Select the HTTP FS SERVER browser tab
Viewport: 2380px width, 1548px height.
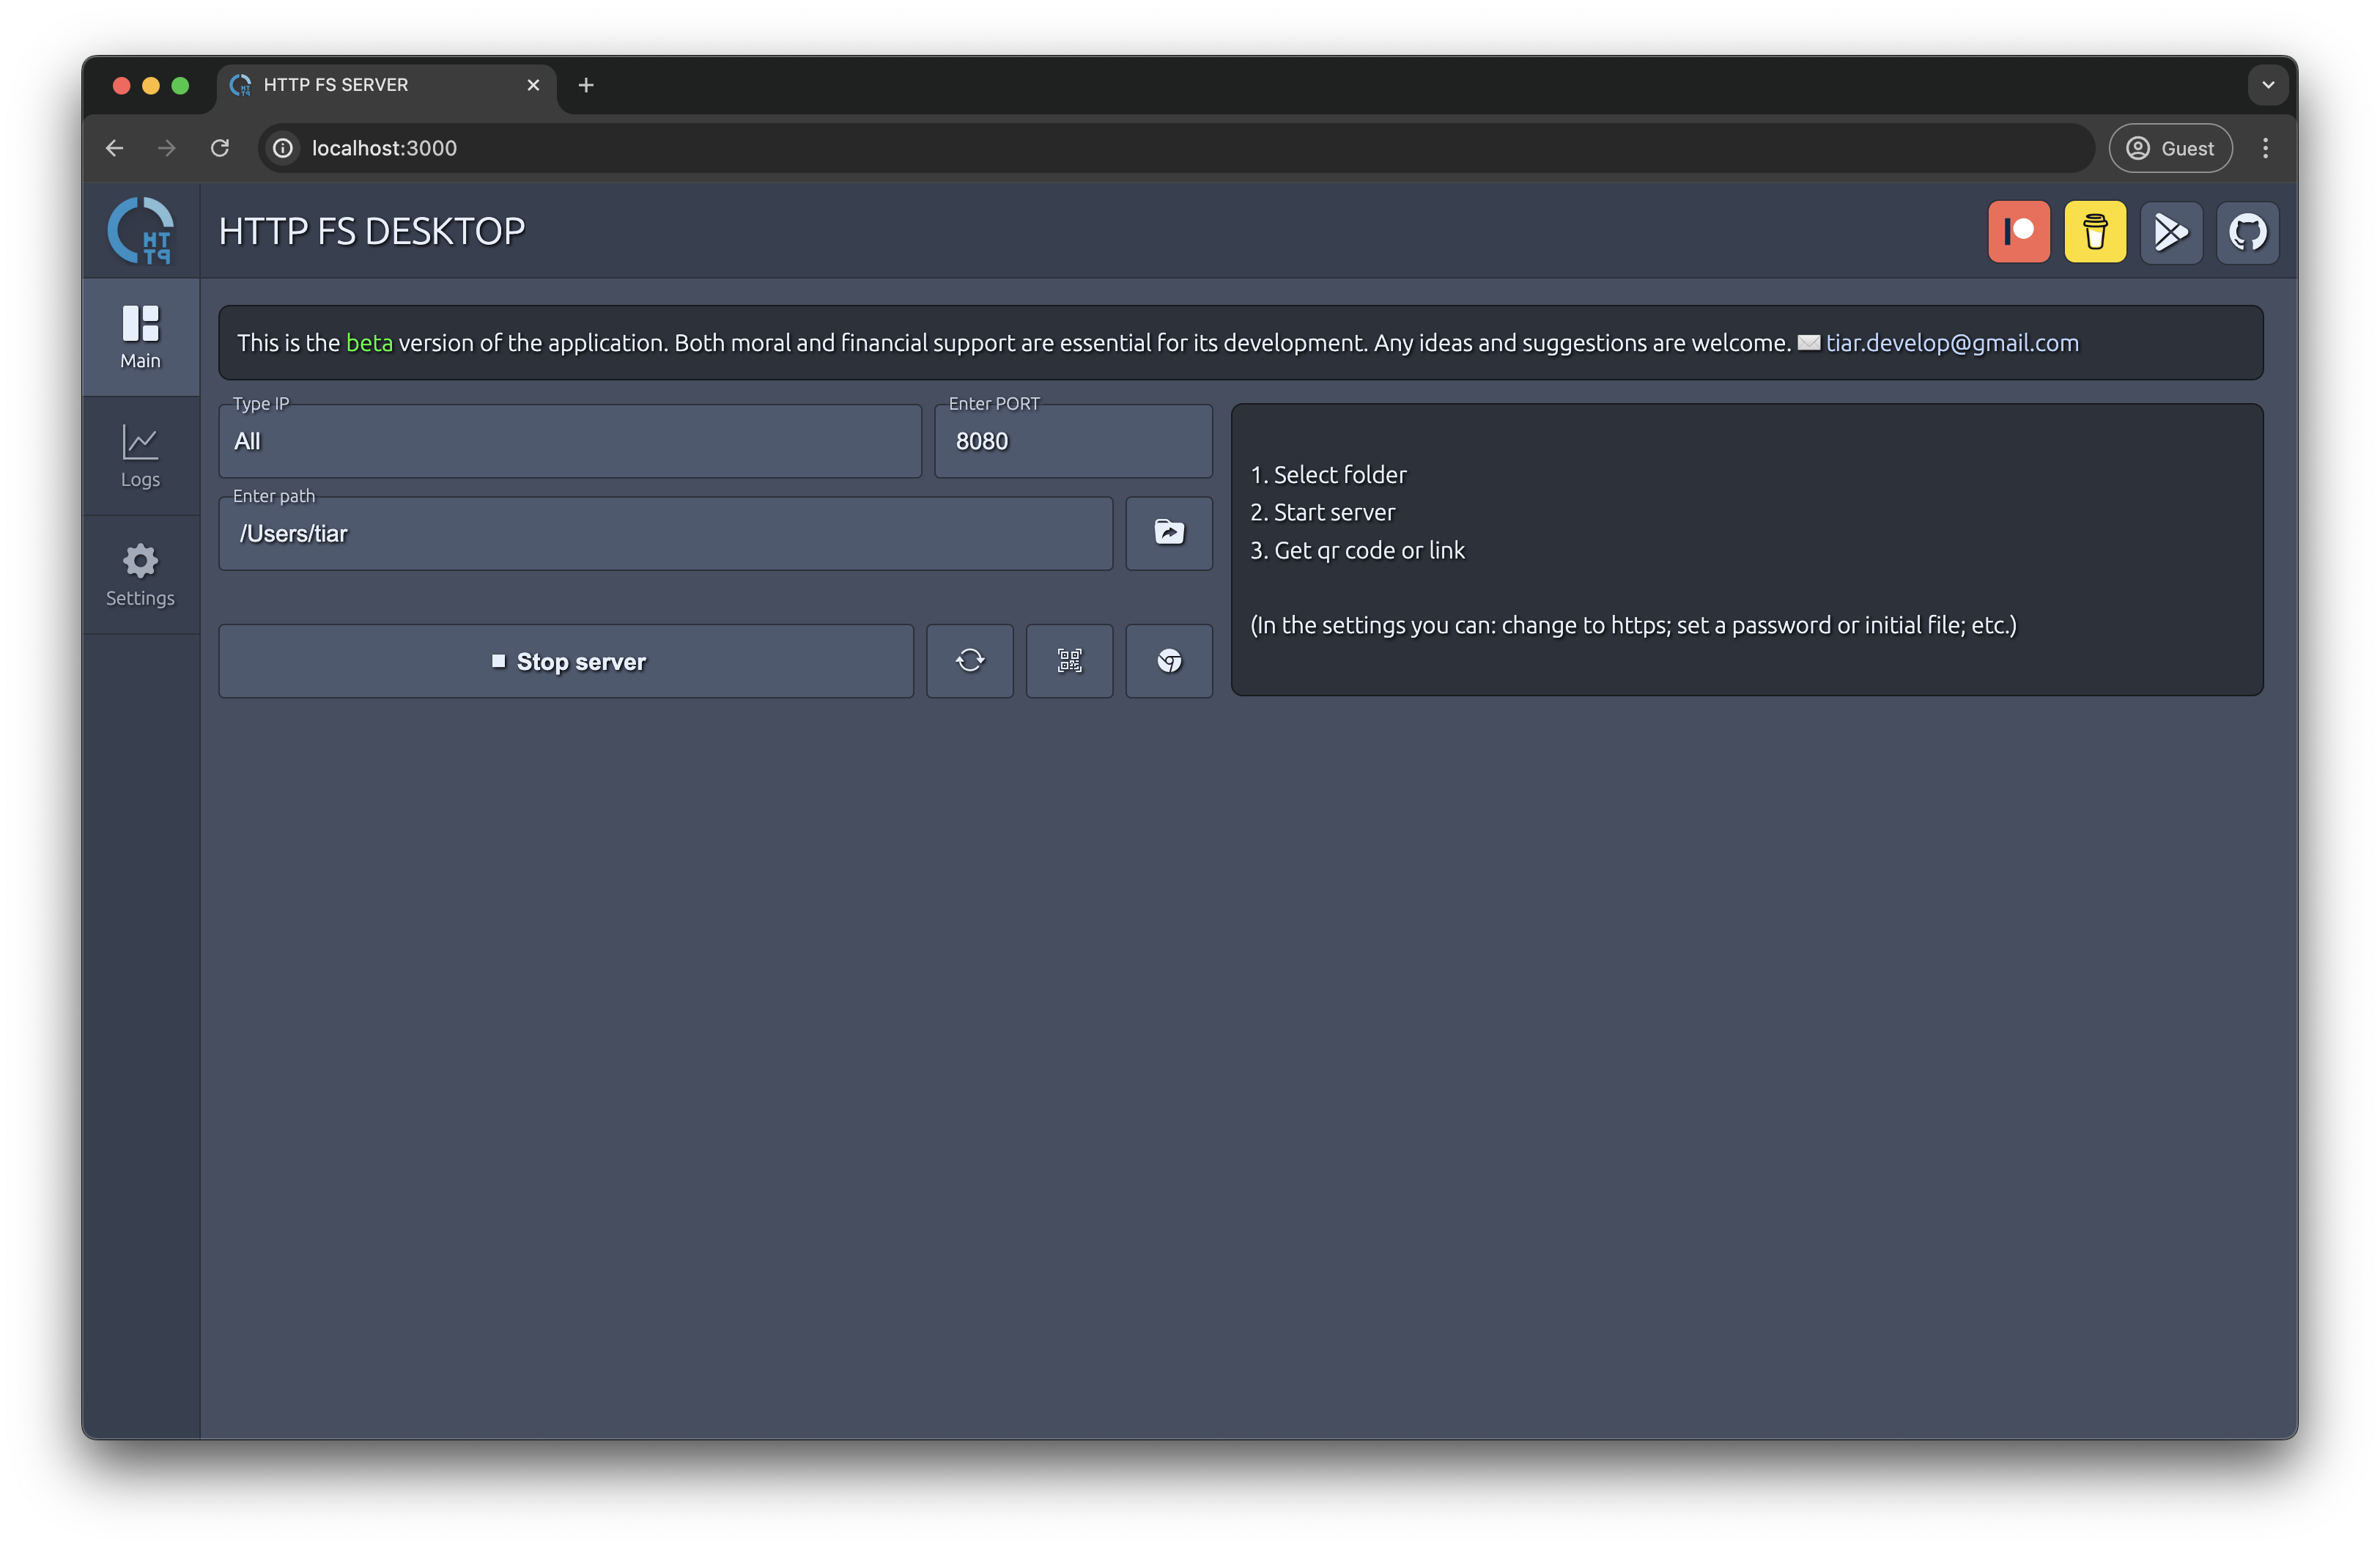click(x=386, y=85)
